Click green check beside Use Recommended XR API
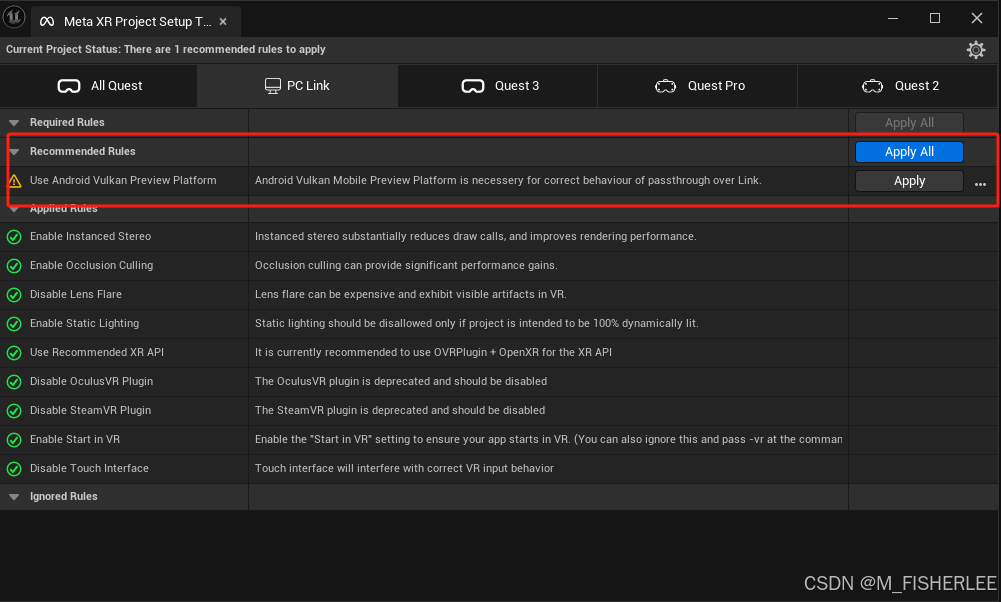 (14, 353)
